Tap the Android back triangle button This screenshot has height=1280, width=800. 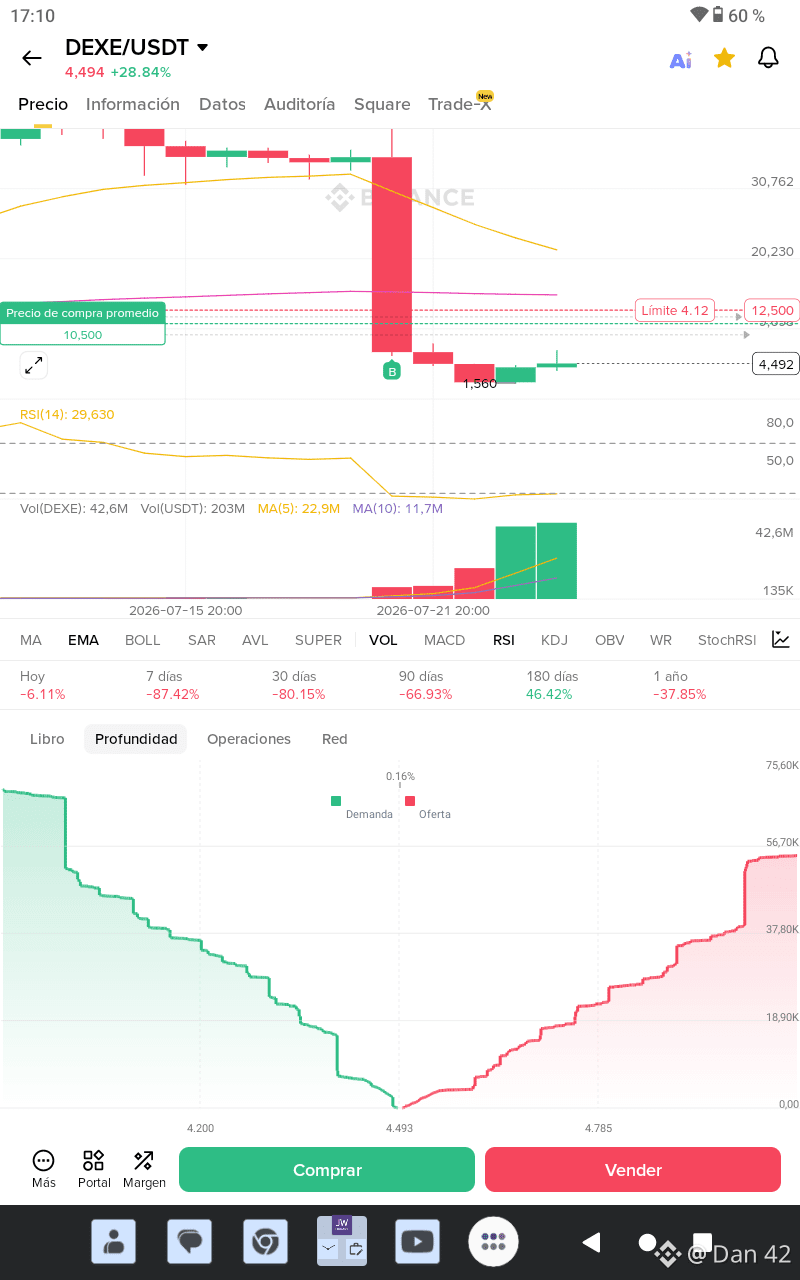tap(591, 1242)
